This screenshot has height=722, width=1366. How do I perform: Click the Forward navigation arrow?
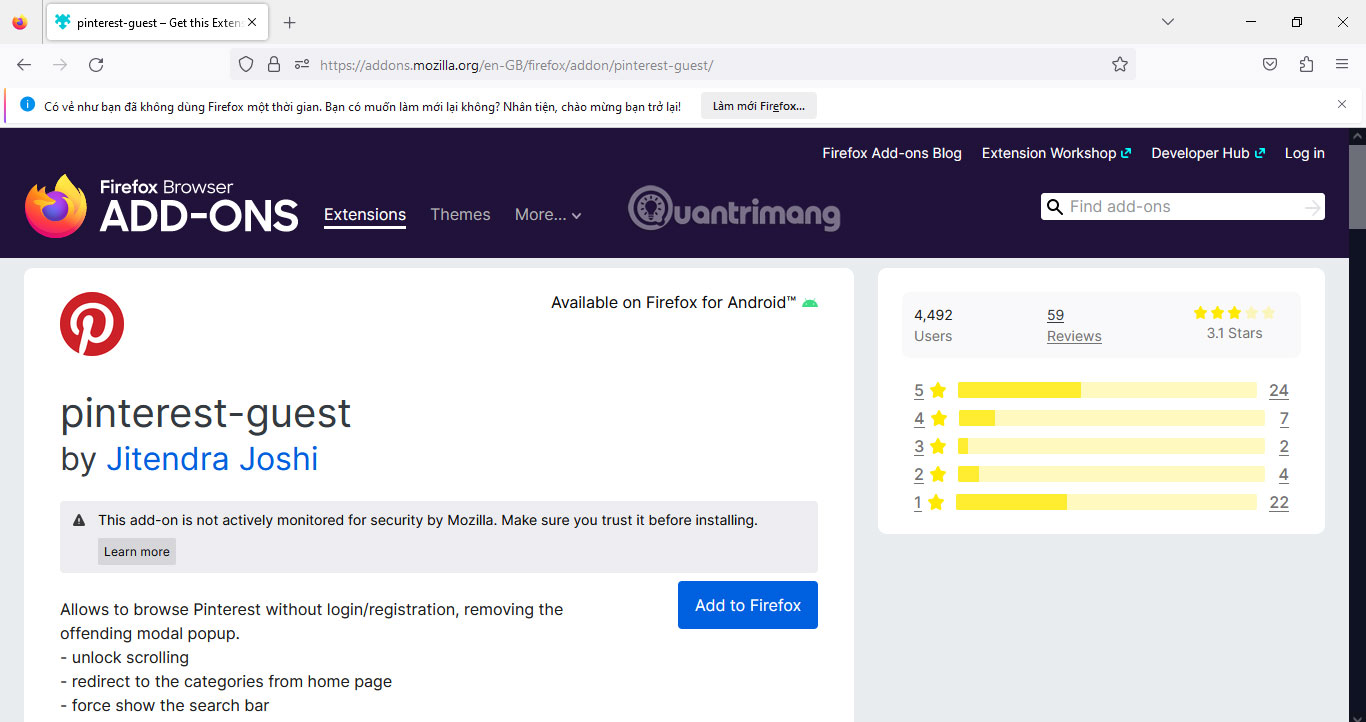click(60, 64)
